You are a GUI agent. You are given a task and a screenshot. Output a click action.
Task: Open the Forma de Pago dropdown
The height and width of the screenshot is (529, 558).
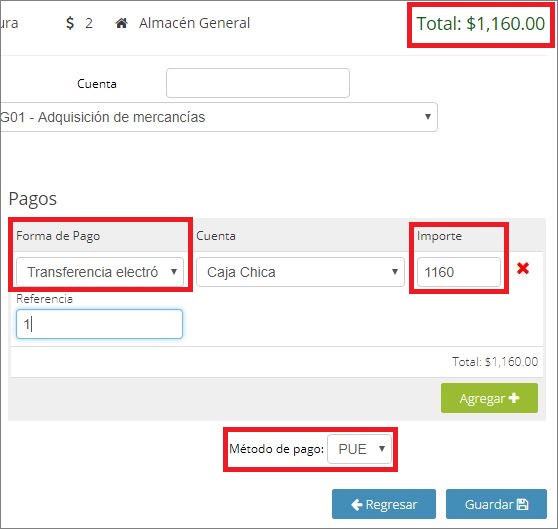coord(100,272)
